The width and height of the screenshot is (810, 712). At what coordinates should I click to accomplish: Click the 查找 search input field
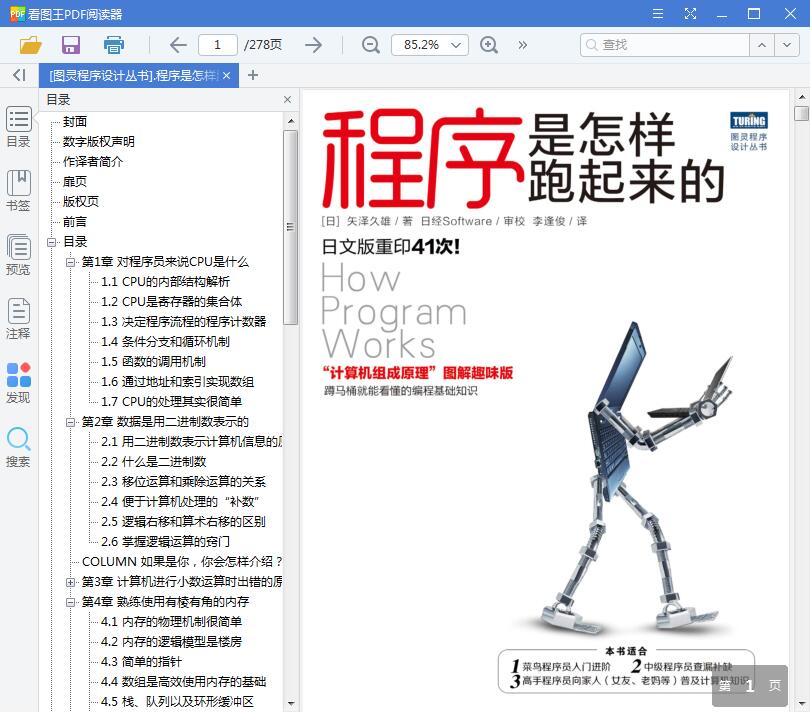pos(665,45)
